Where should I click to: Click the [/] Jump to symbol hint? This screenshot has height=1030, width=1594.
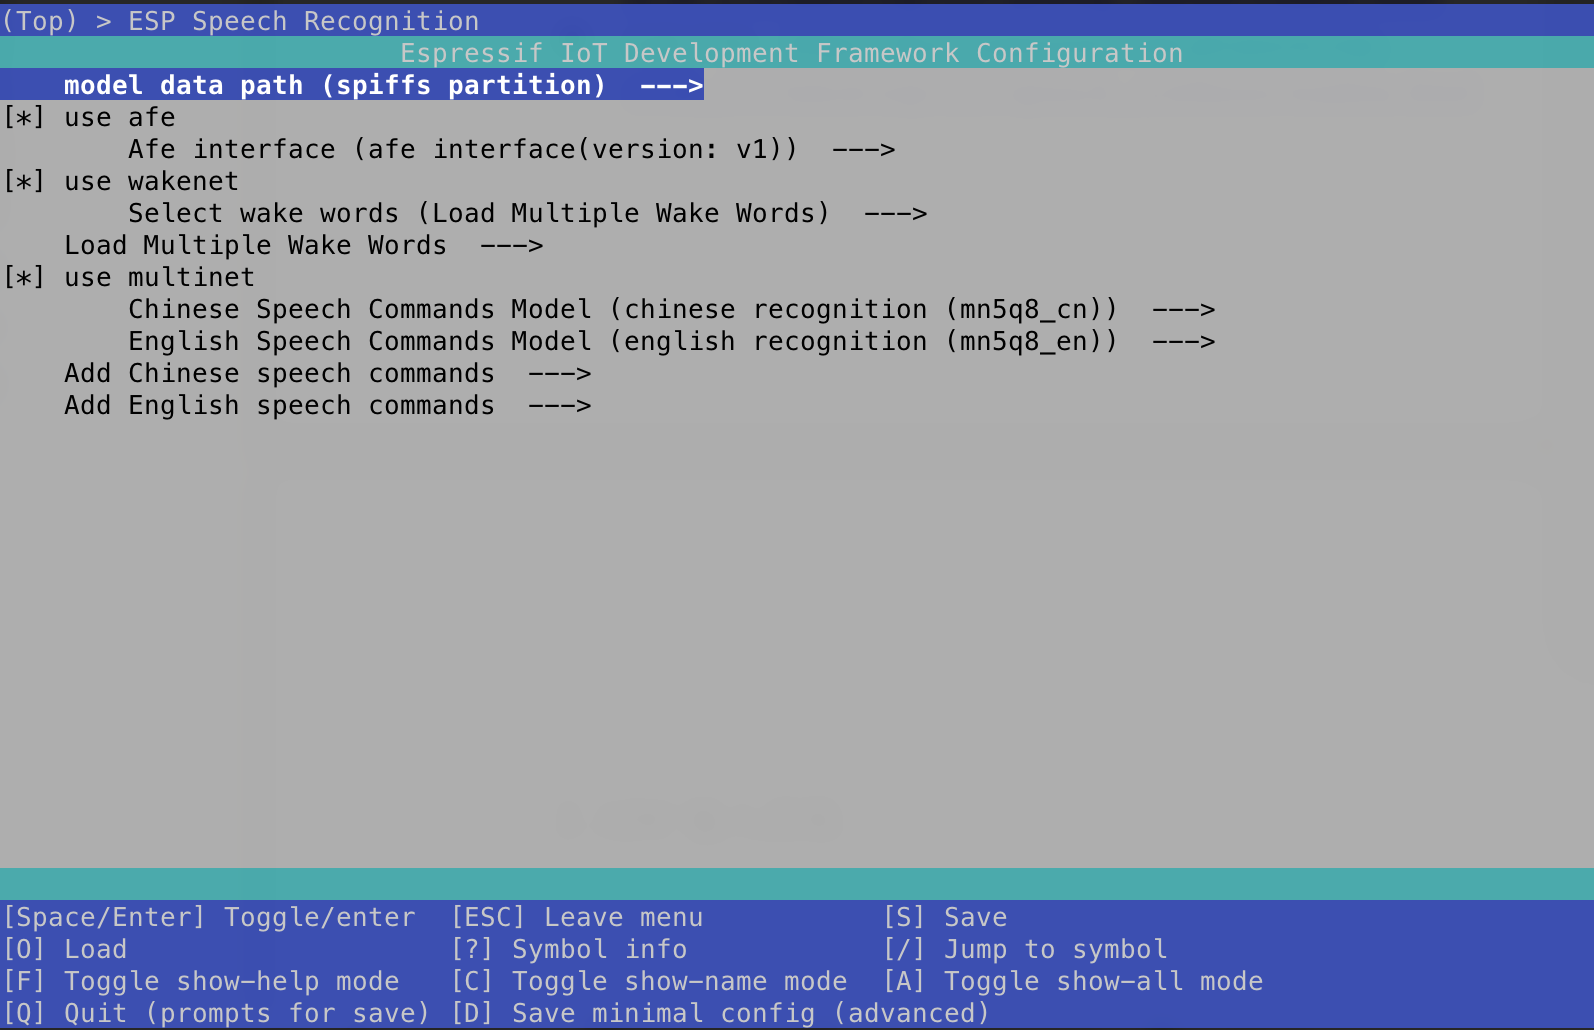[1025, 949]
